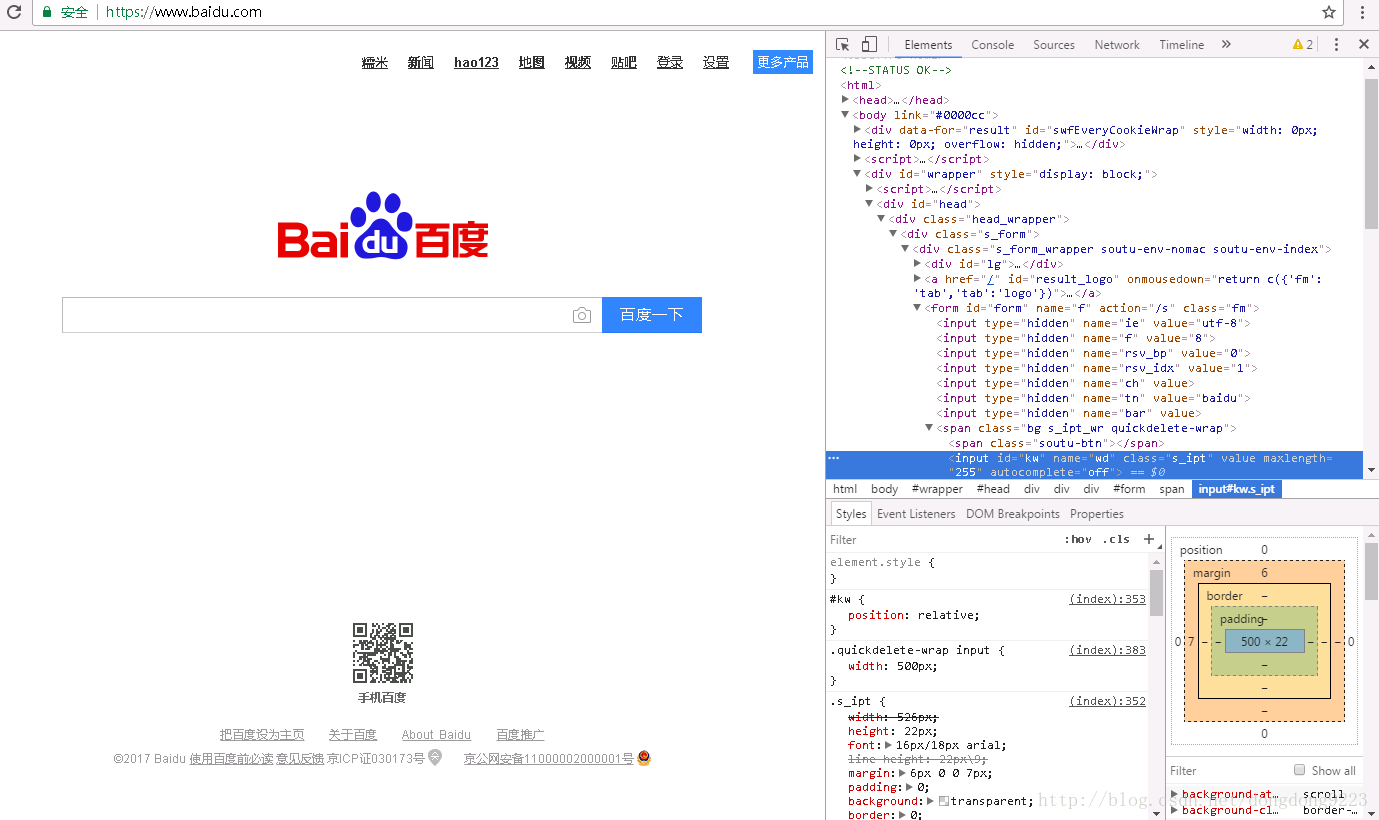The width and height of the screenshot is (1379, 820).
Task: Click the camera image search icon
Action: (582, 315)
